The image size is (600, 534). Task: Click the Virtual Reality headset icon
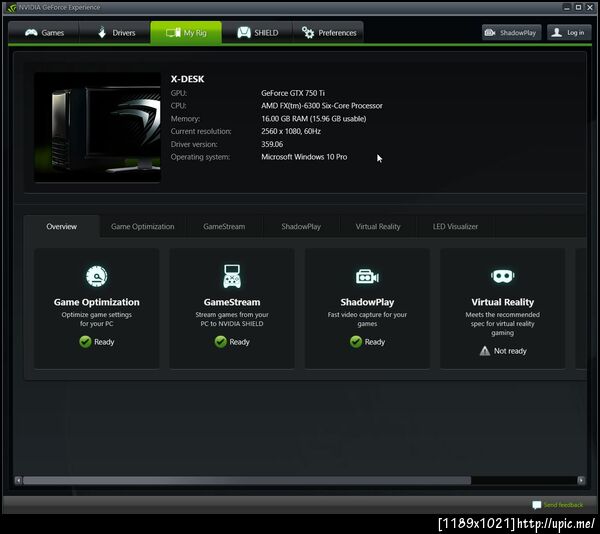coord(502,276)
